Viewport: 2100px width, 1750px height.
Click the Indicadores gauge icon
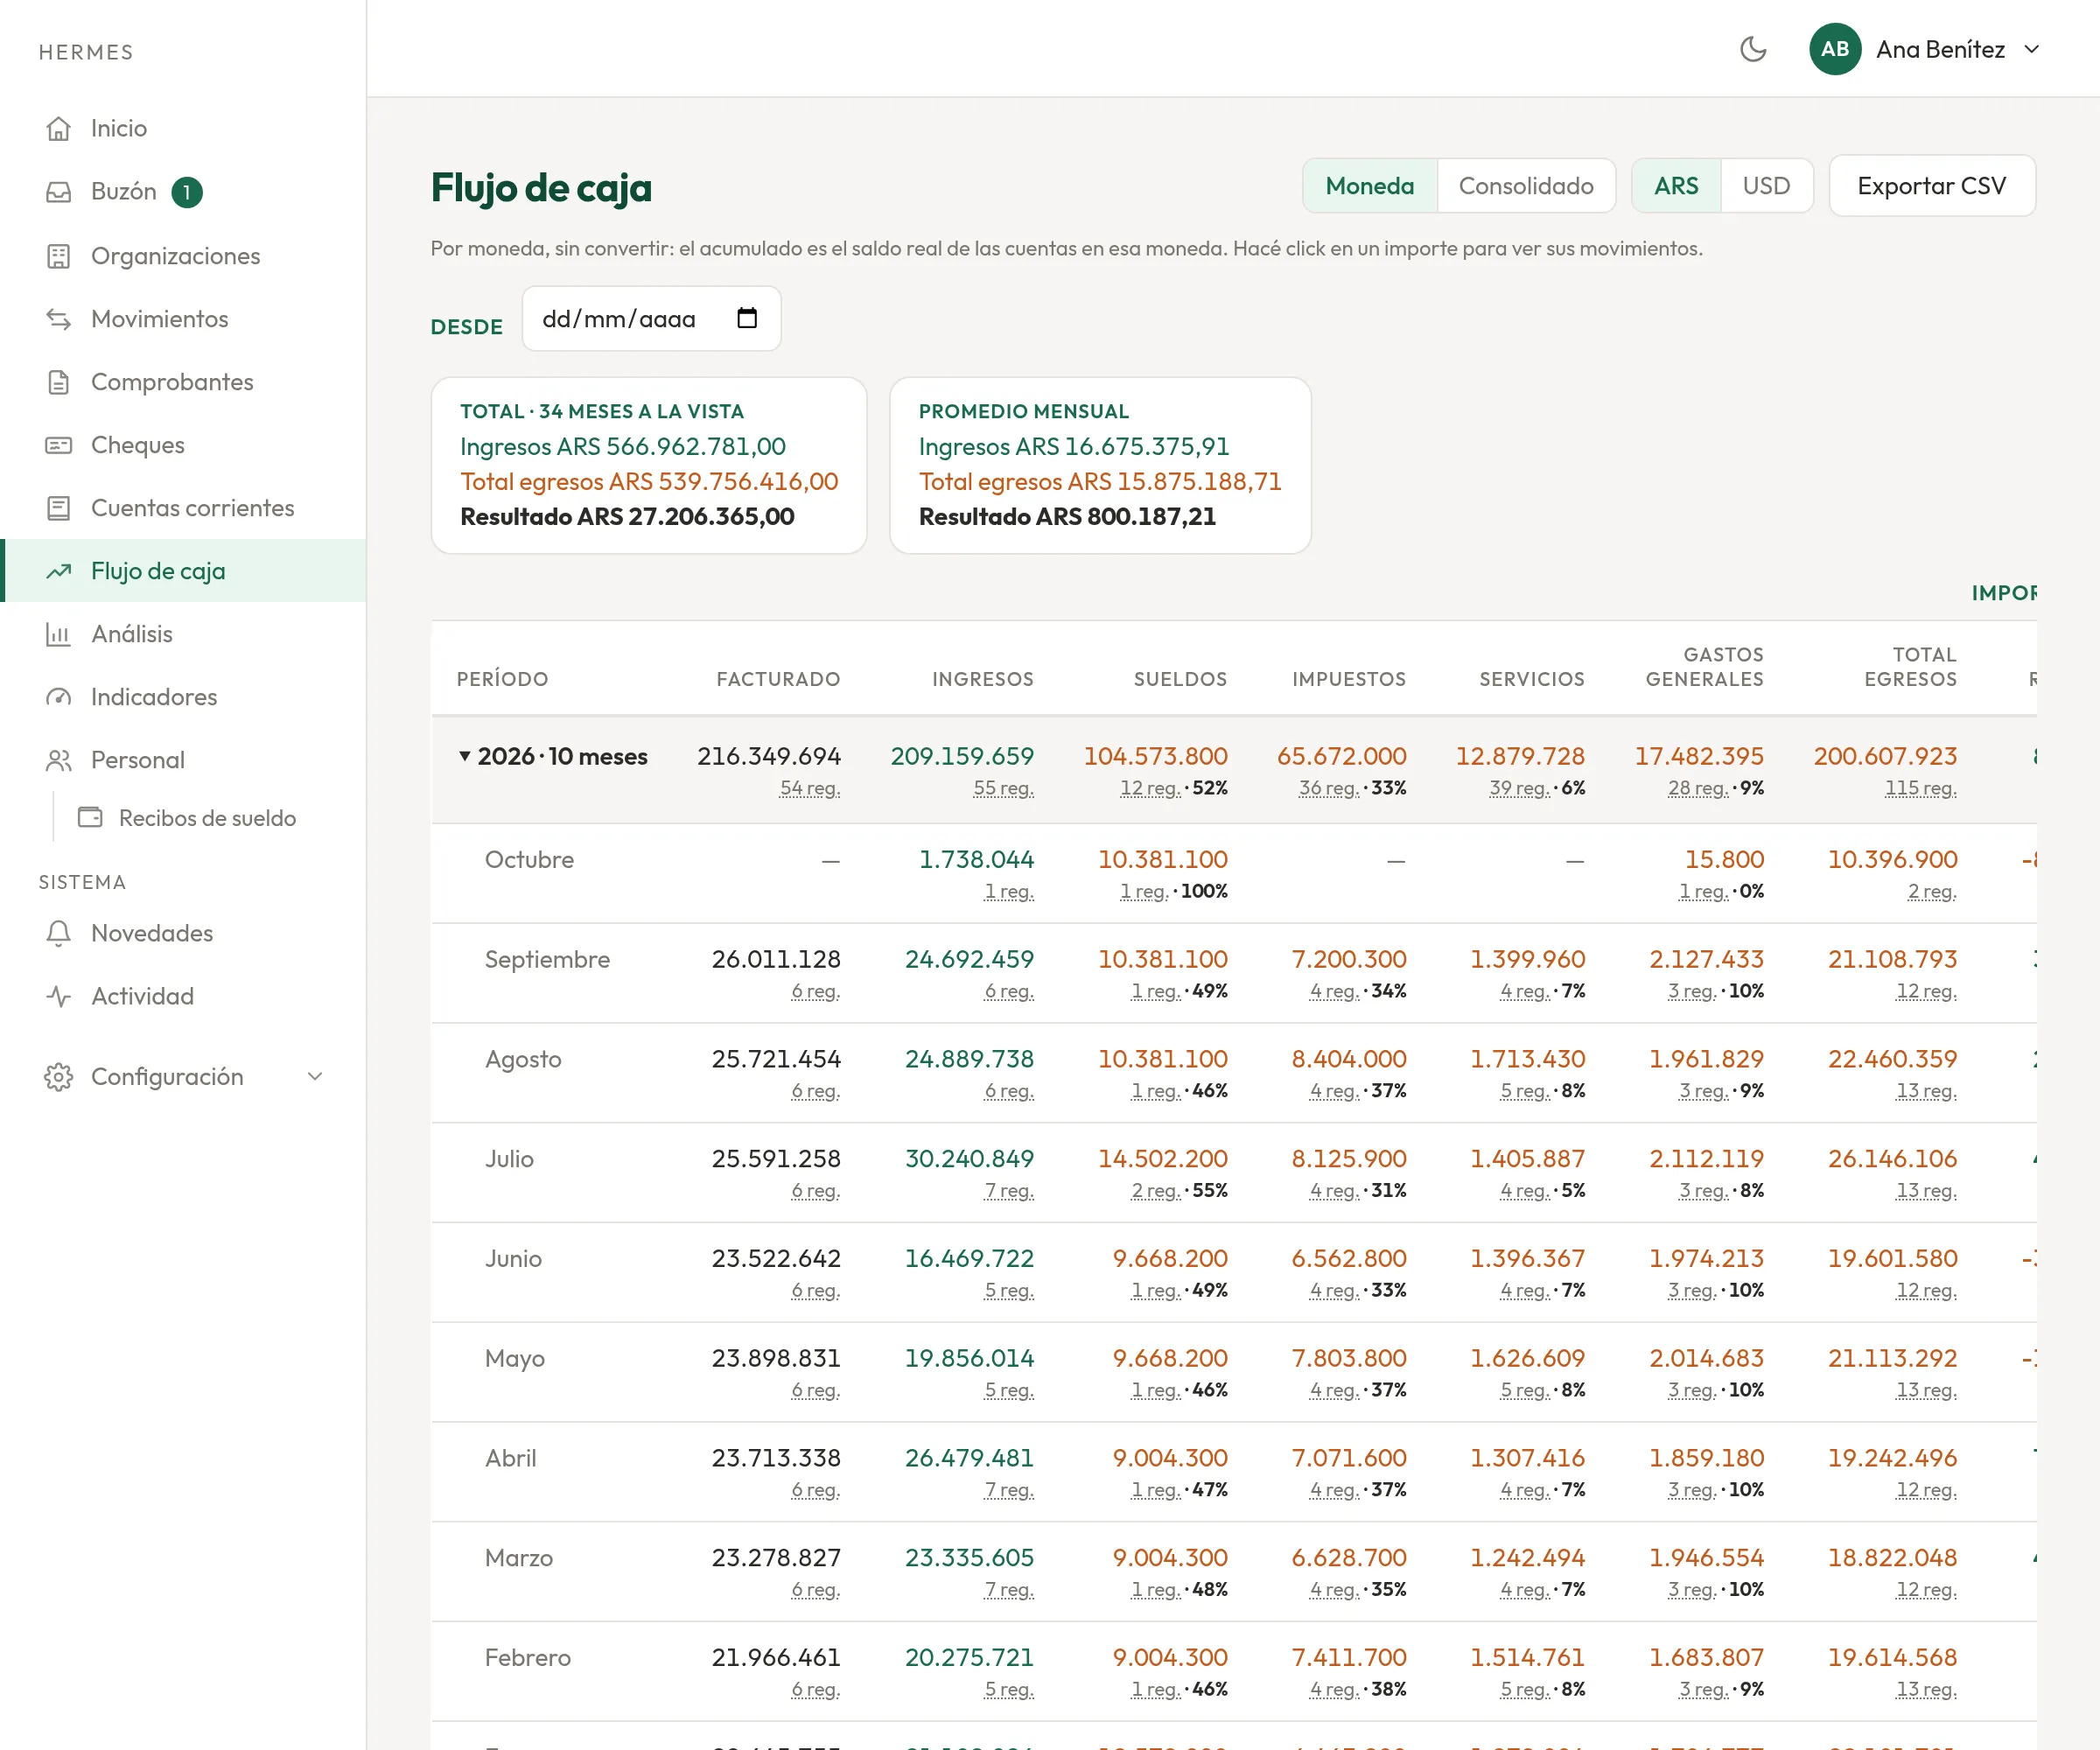point(59,698)
